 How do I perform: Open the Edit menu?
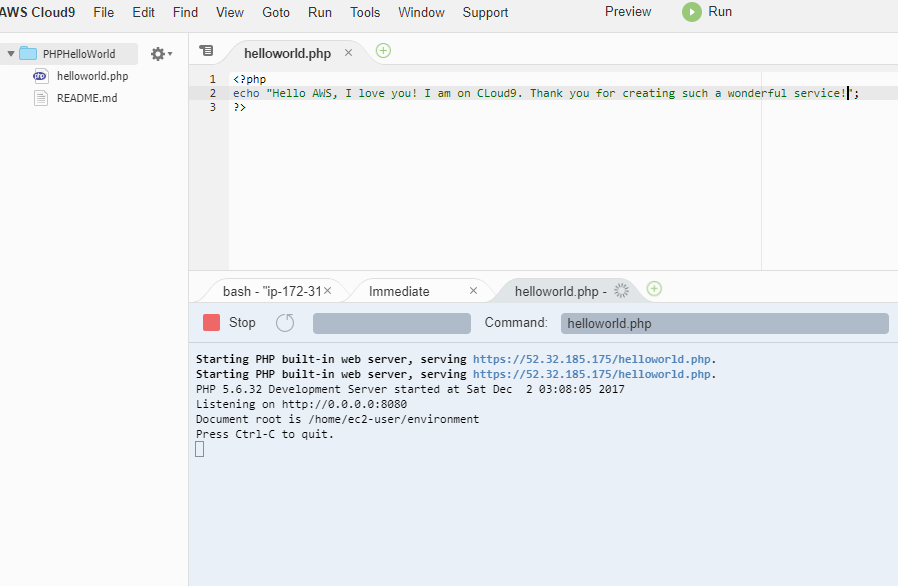click(143, 12)
